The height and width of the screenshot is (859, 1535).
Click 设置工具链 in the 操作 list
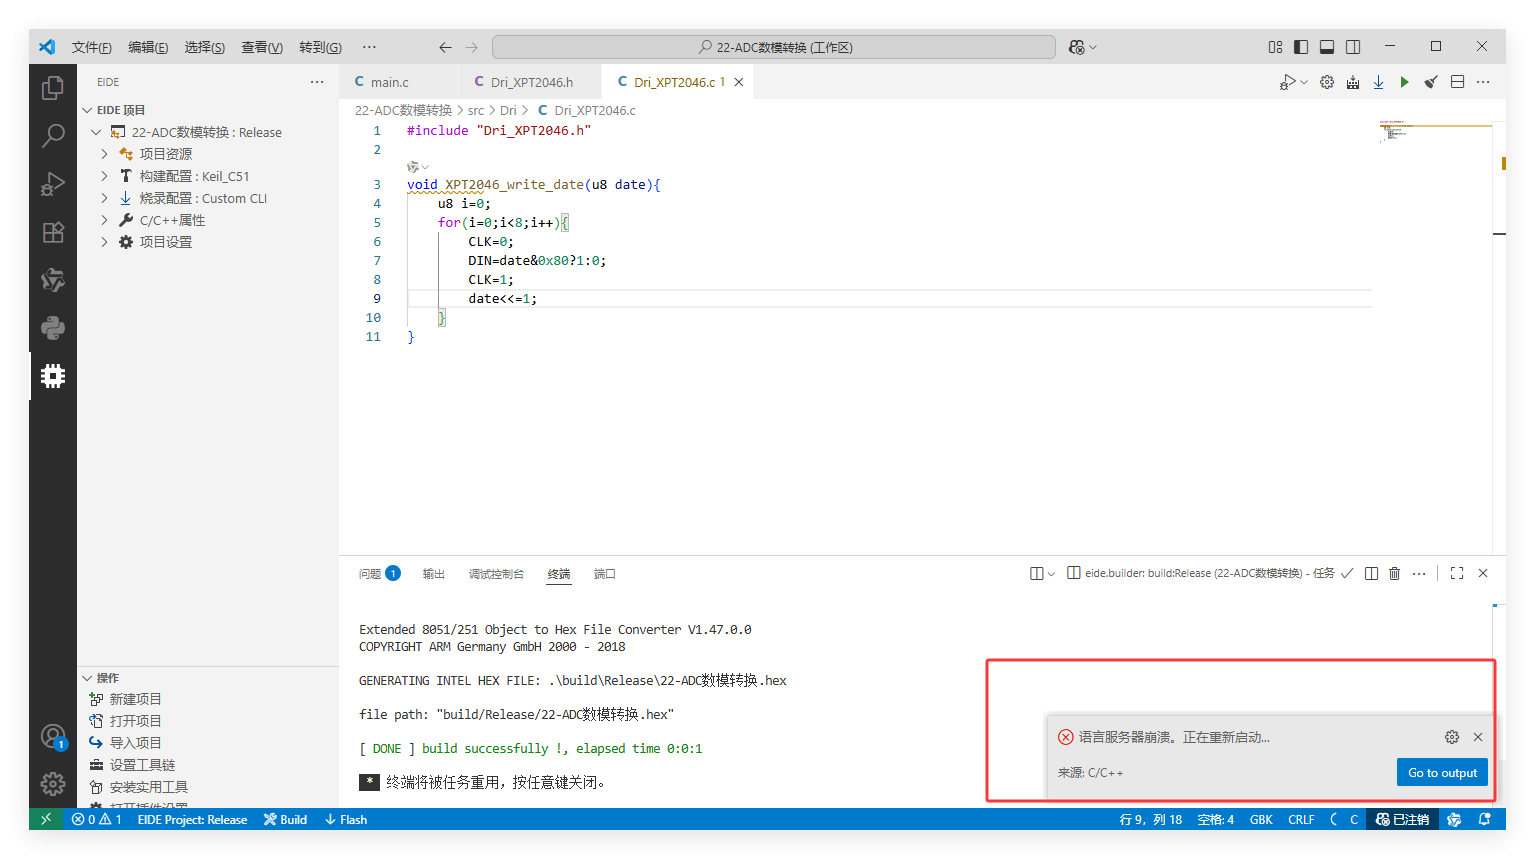pyautogui.click(x=142, y=765)
